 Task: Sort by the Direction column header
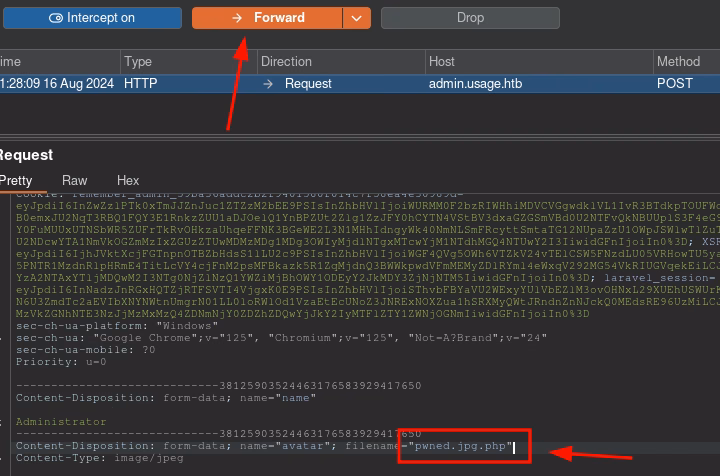tap(341, 62)
